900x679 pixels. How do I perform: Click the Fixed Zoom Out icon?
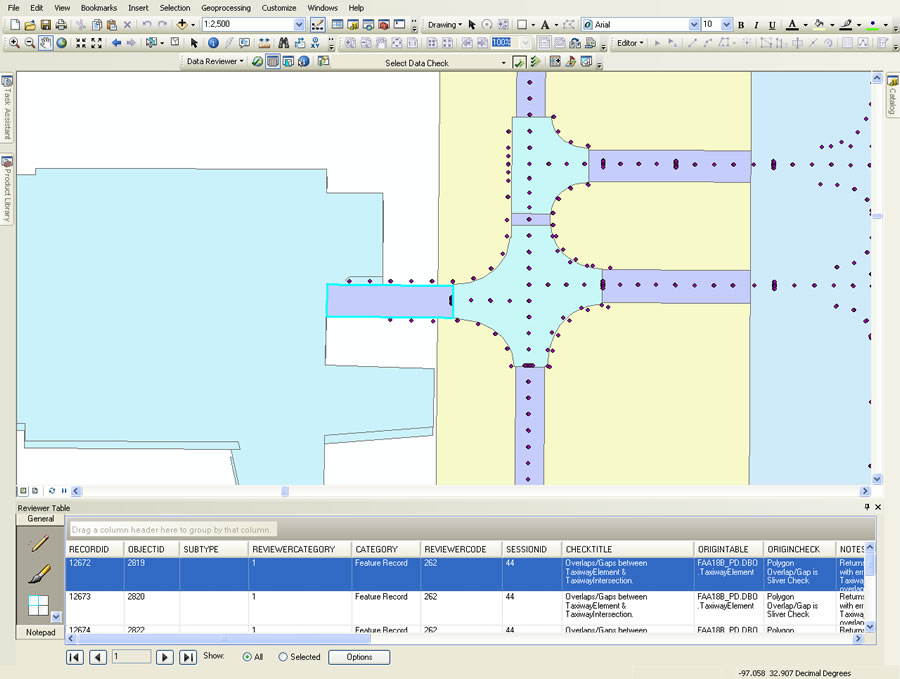(x=96, y=43)
